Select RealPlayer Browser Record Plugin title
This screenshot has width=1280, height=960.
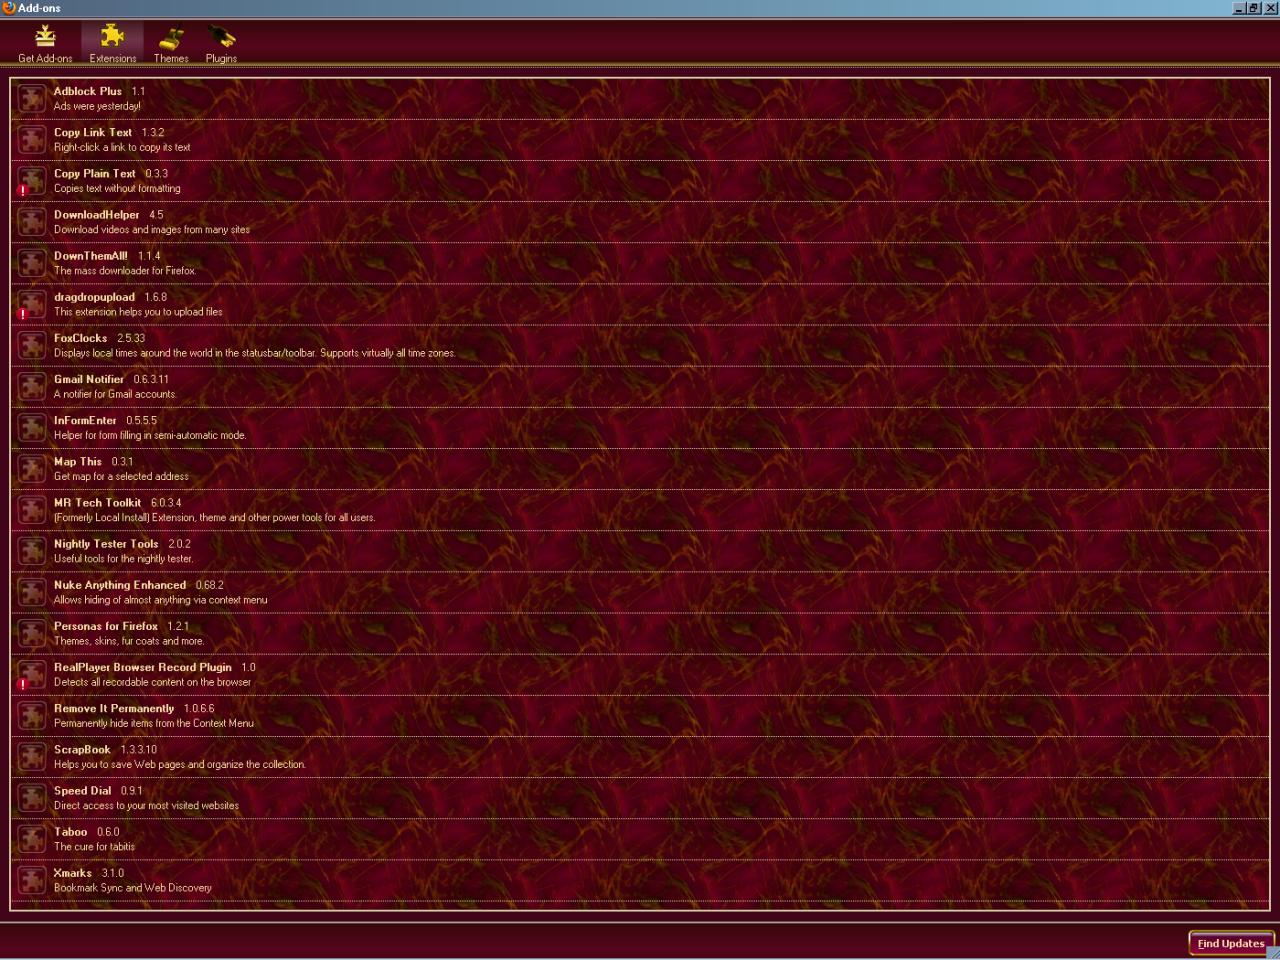tap(143, 667)
